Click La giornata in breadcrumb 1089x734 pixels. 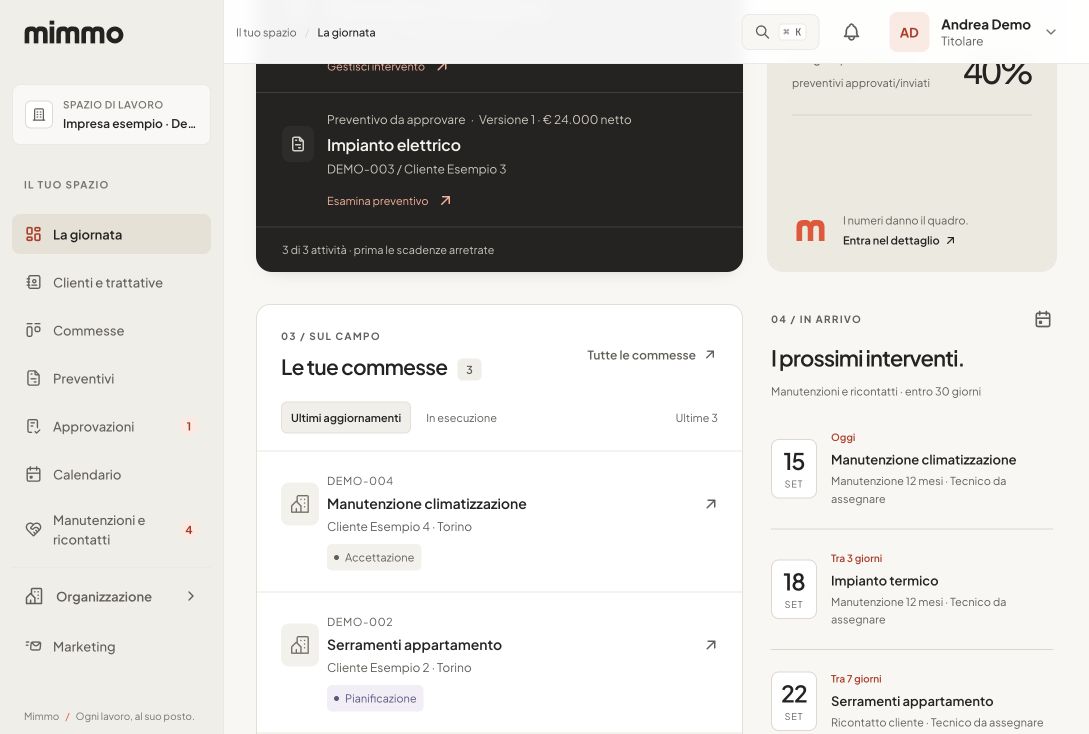click(346, 33)
